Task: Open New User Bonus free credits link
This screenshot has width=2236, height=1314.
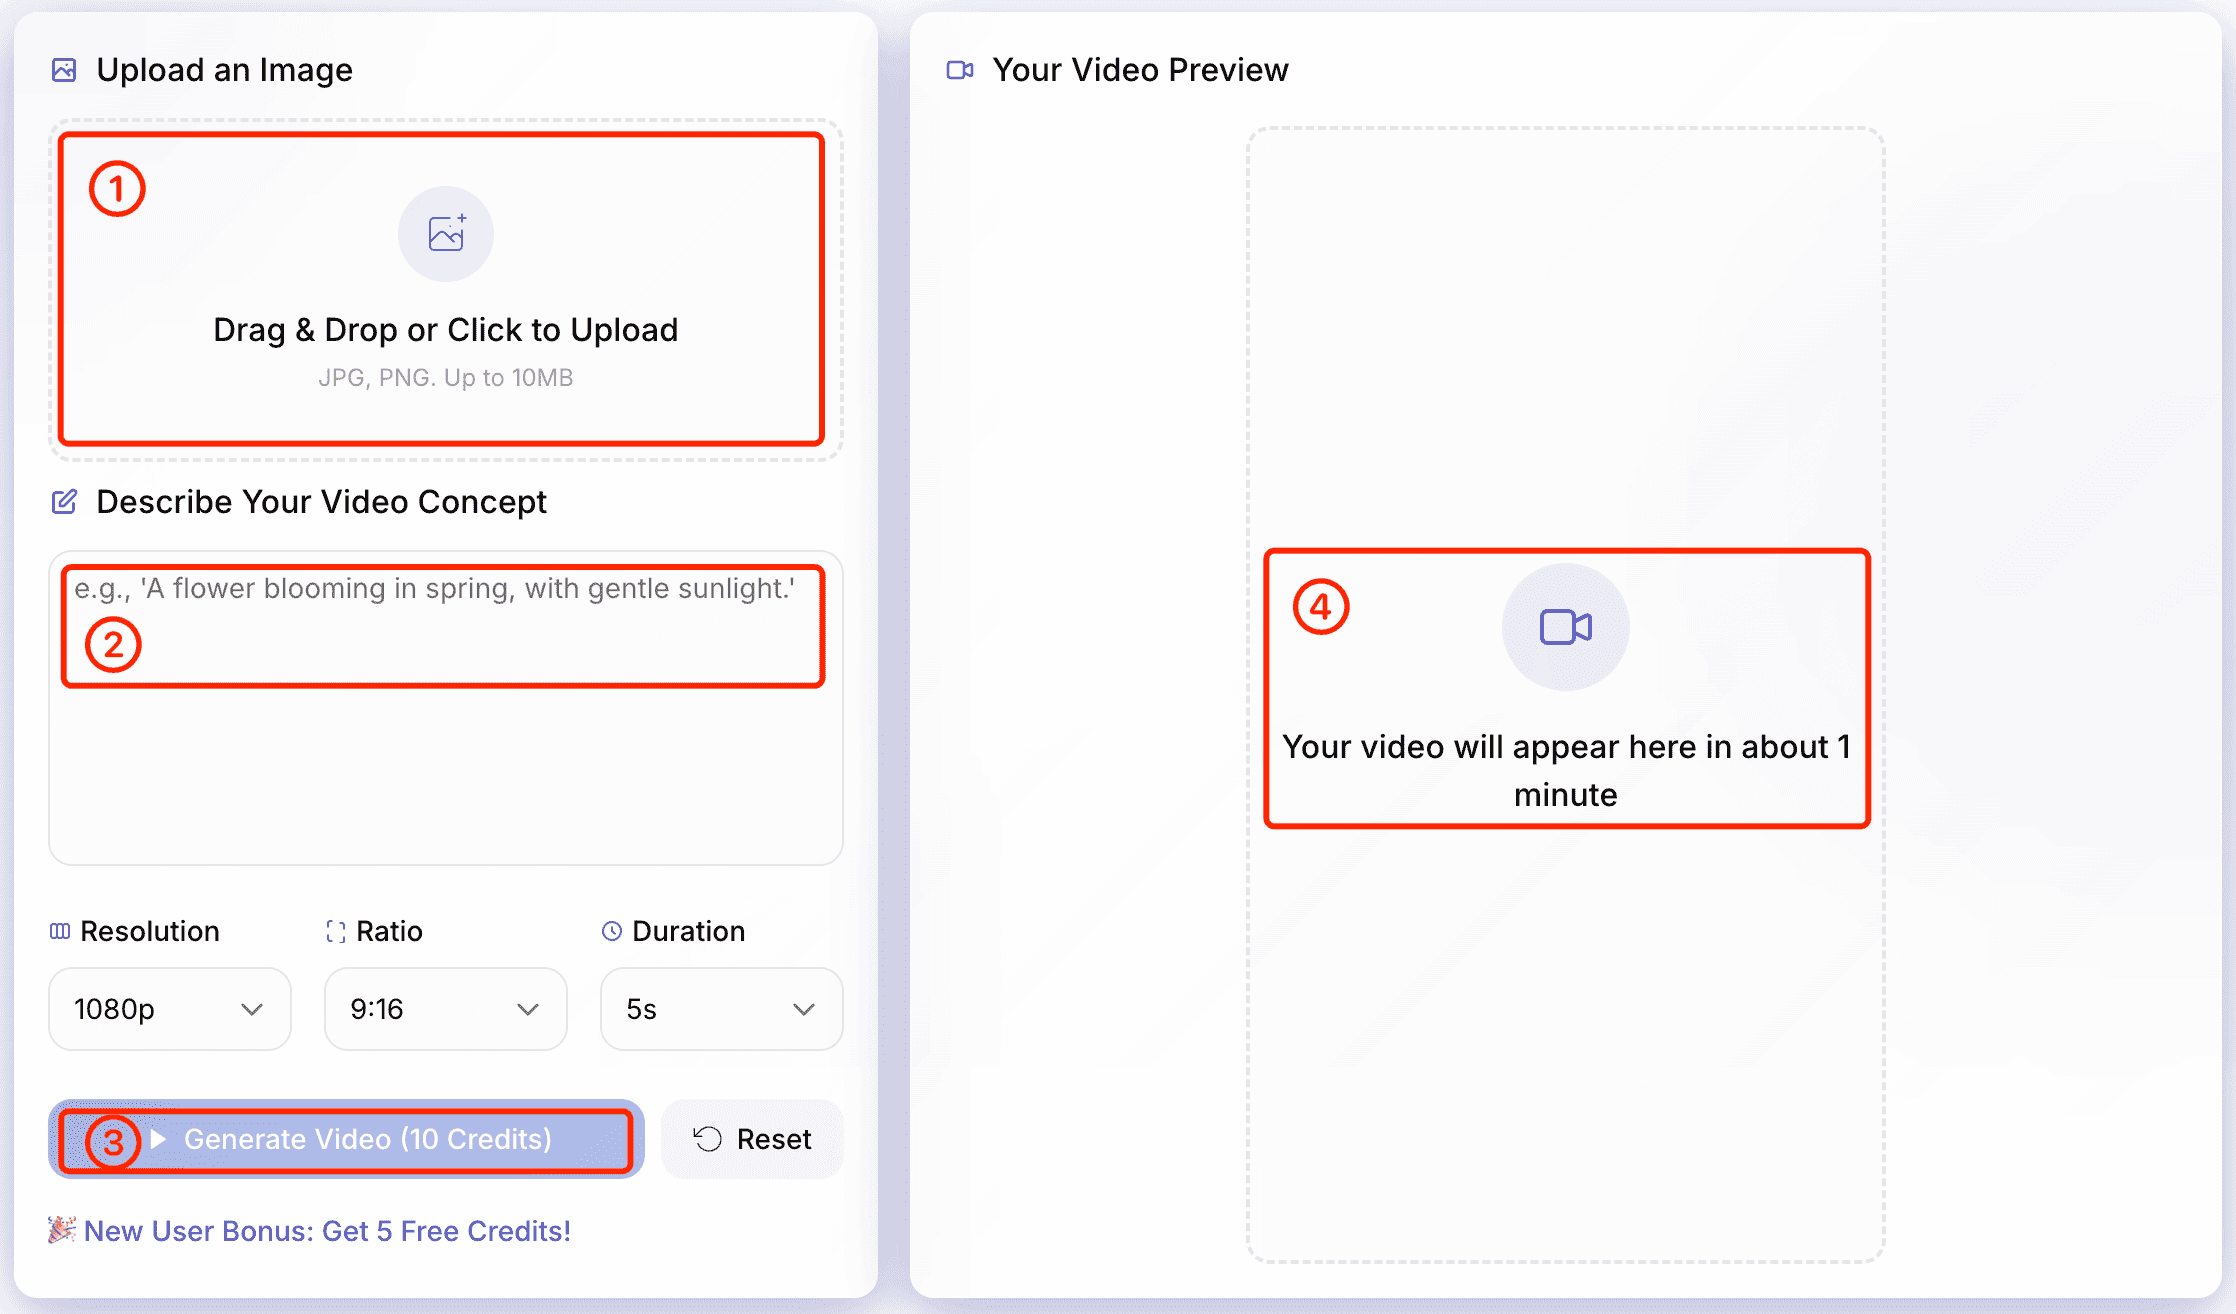Action: [327, 1231]
